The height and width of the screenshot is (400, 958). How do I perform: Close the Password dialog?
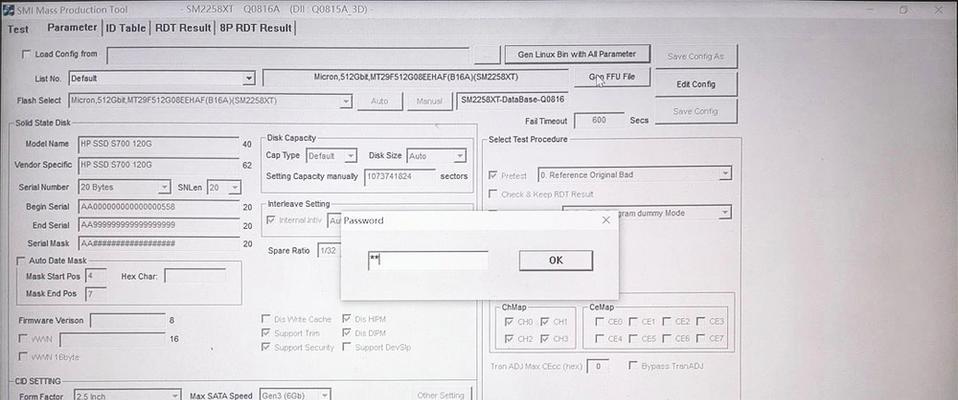click(605, 220)
